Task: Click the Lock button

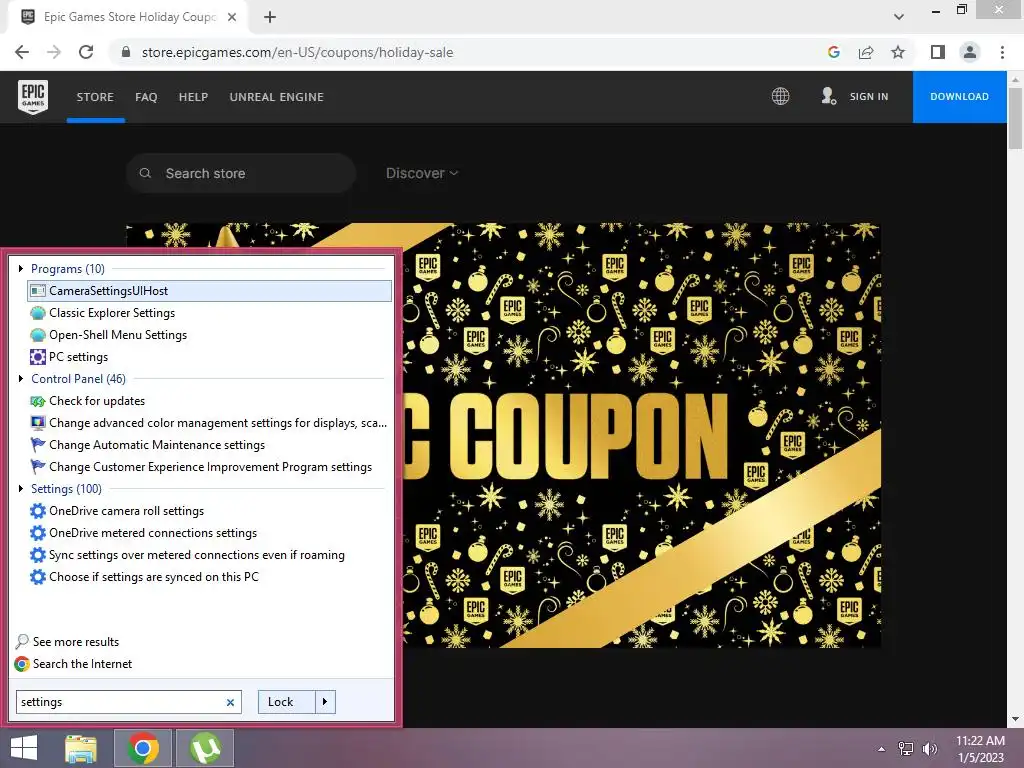Action: [287, 702]
